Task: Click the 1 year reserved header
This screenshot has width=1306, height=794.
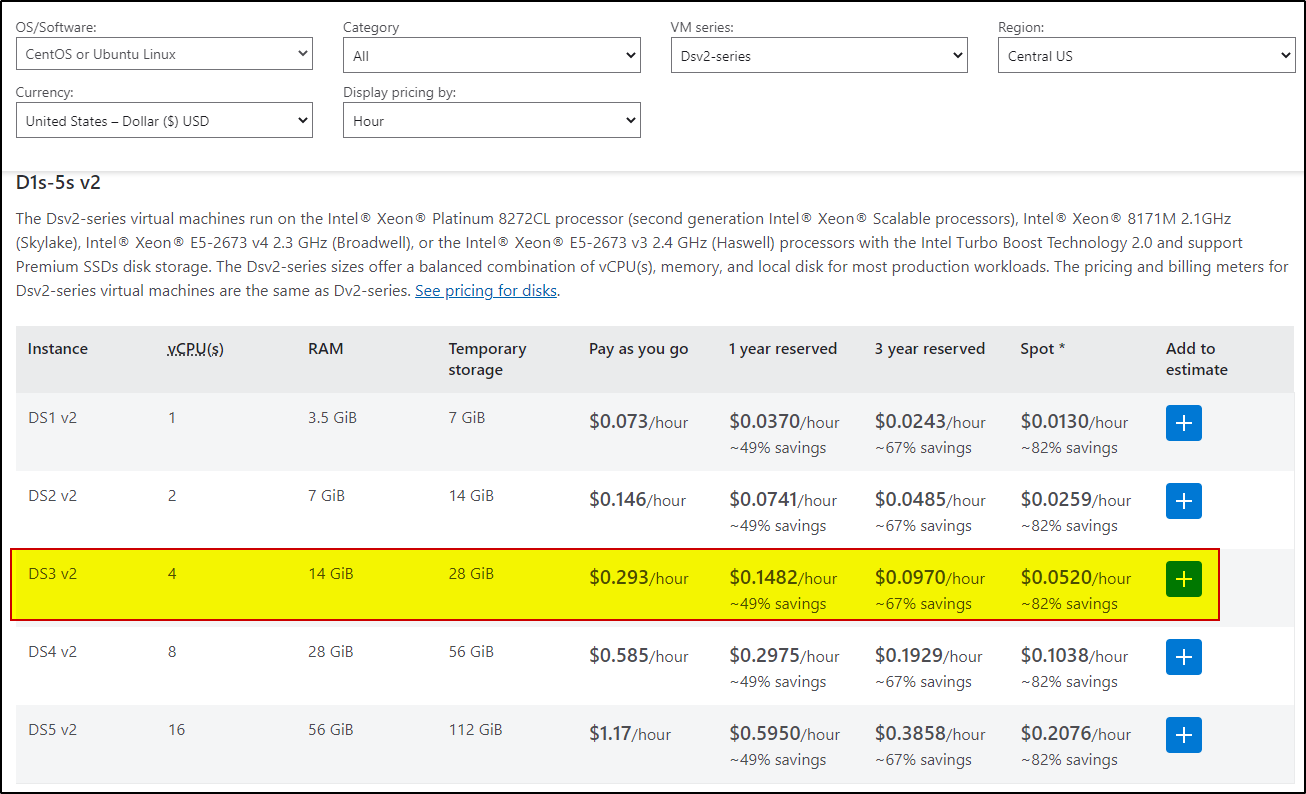Action: pyautogui.click(x=783, y=349)
